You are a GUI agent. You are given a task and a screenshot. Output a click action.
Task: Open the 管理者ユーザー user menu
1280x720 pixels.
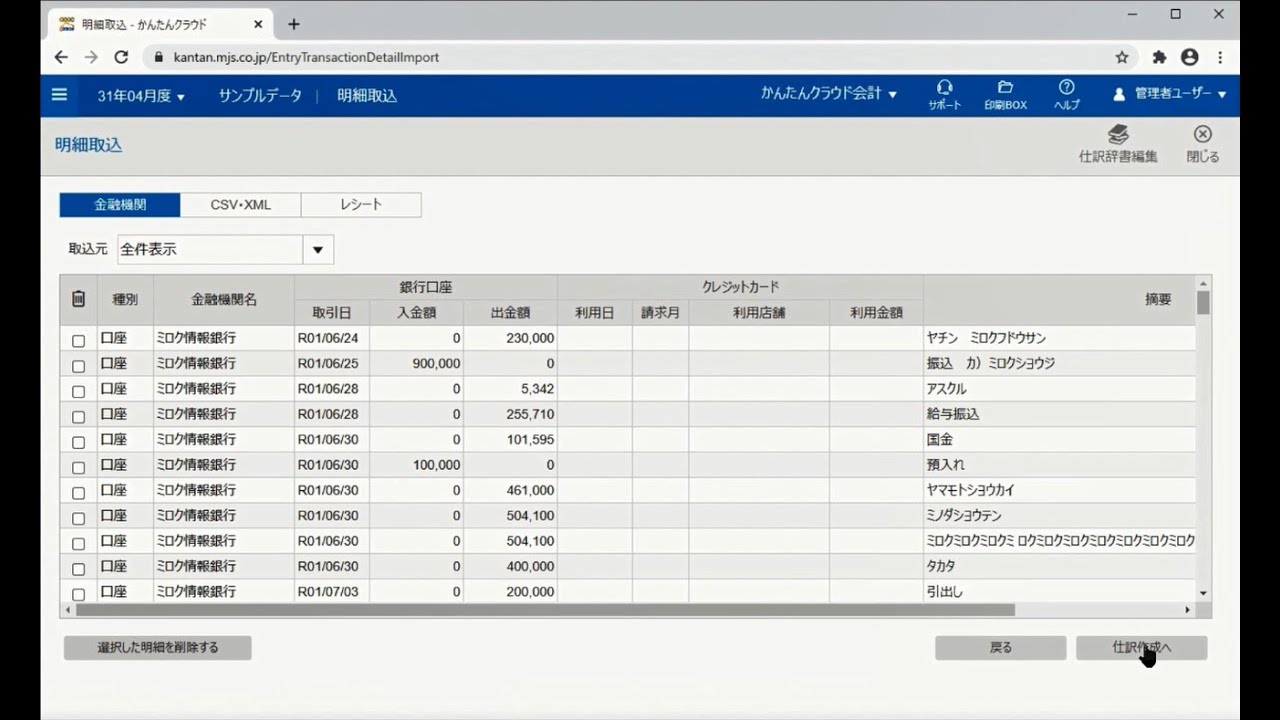[1170, 93]
